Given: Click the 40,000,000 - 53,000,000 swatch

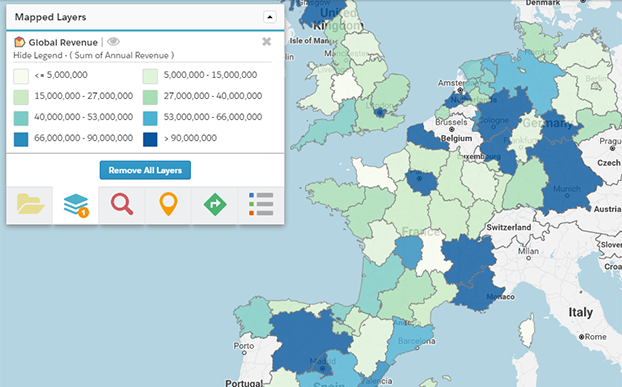Looking at the screenshot, I should pos(21,118).
